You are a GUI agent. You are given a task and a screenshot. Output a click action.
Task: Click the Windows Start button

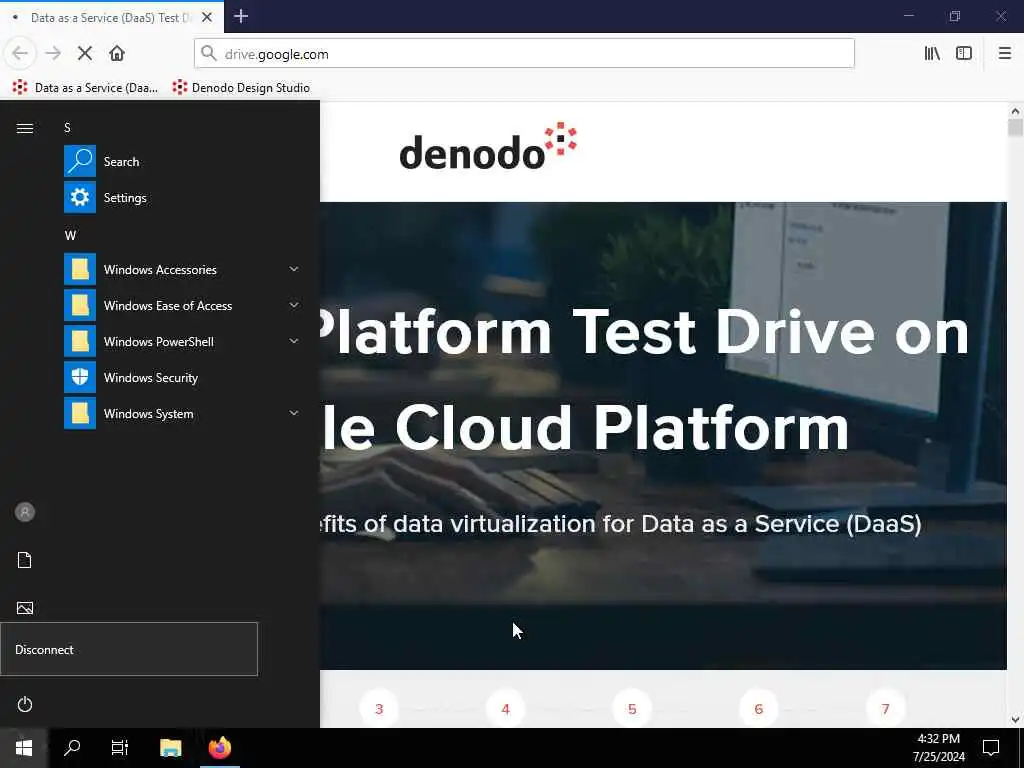pyautogui.click(x=24, y=748)
